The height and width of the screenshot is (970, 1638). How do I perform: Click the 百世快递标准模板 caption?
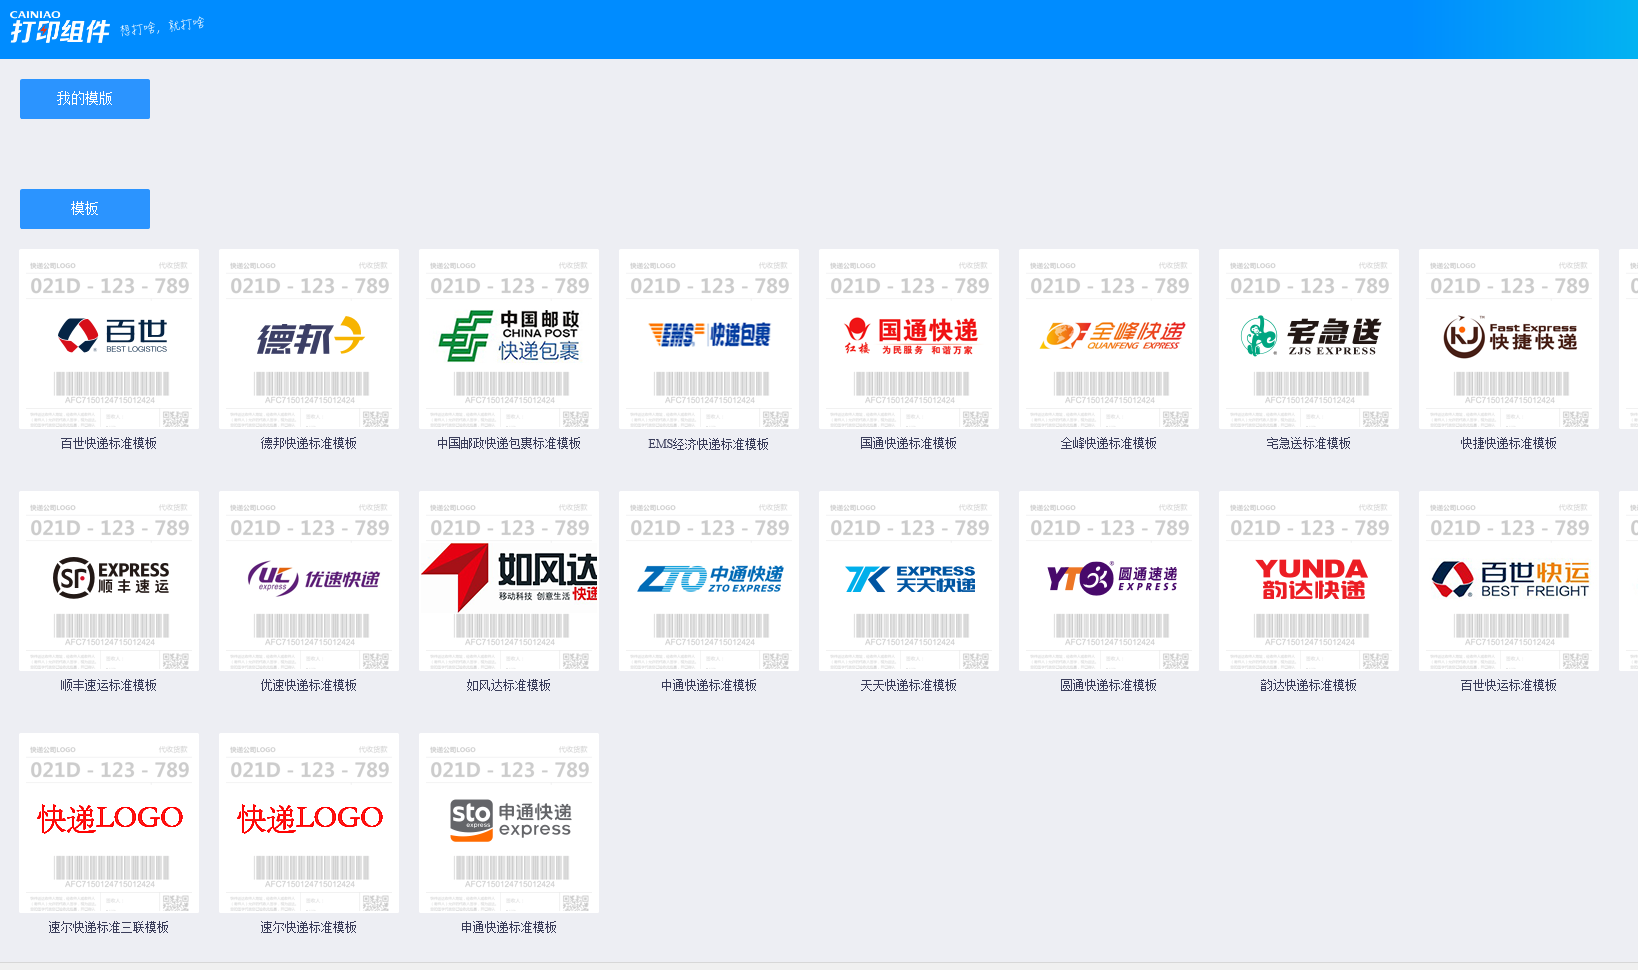(x=109, y=443)
